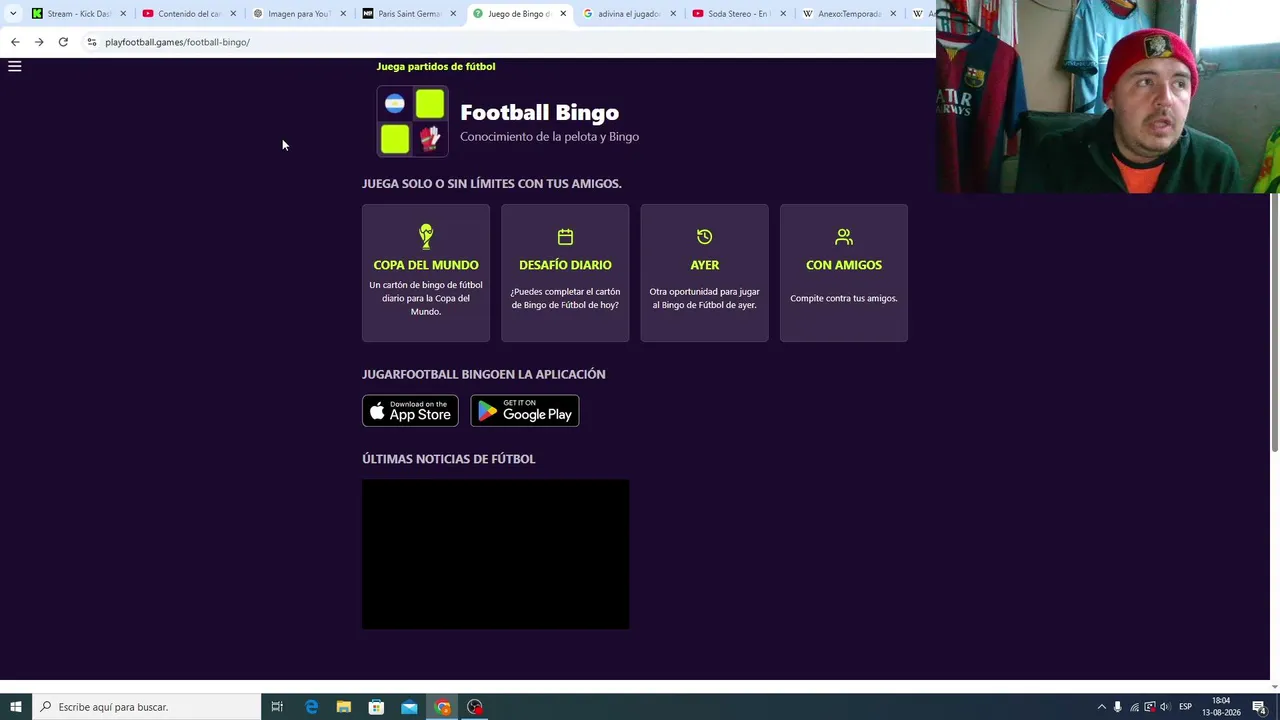Click the World Cup trophy icon

[x=426, y=237]
